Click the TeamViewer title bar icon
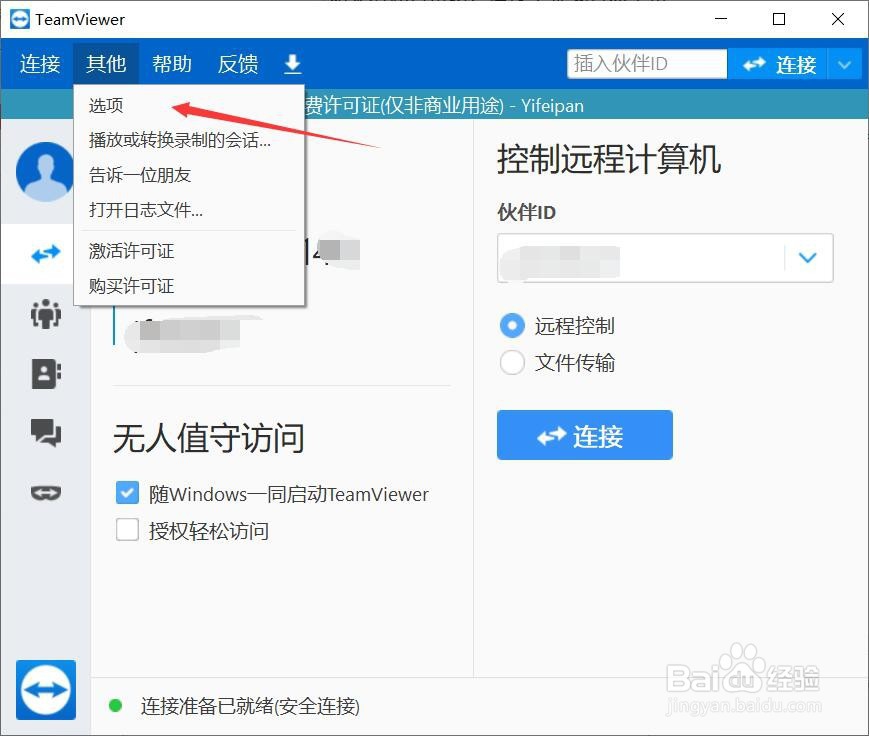The image size is (869, 736). tap(20, 19)
